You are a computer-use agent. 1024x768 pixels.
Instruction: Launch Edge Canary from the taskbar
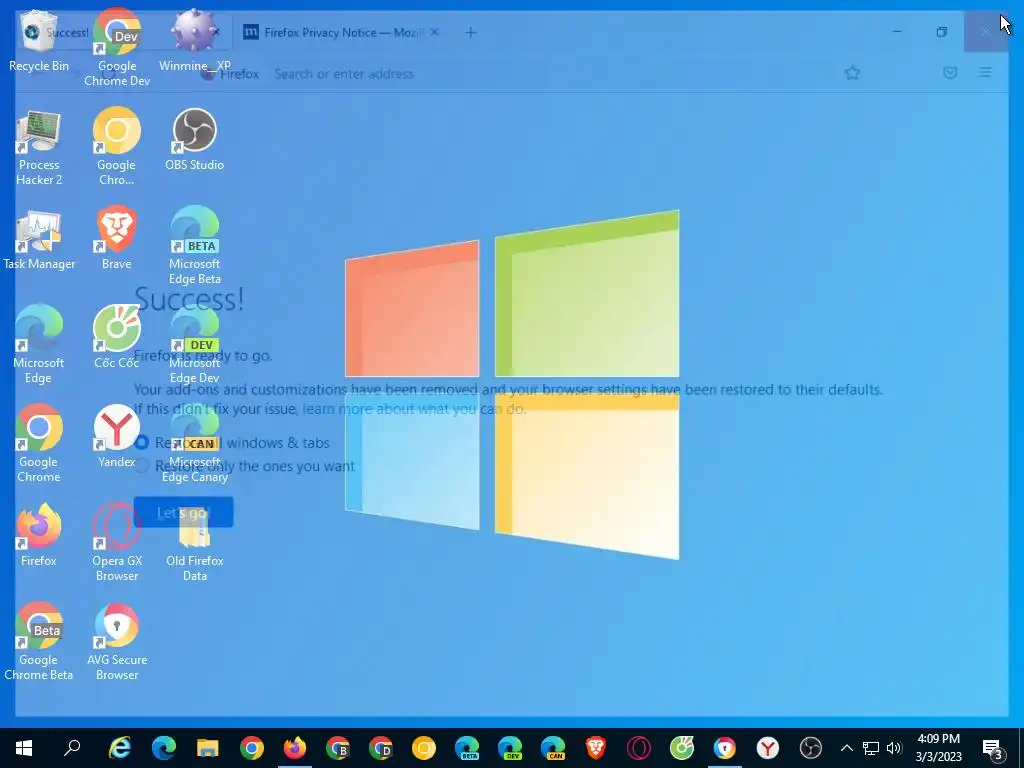[553, 748]
